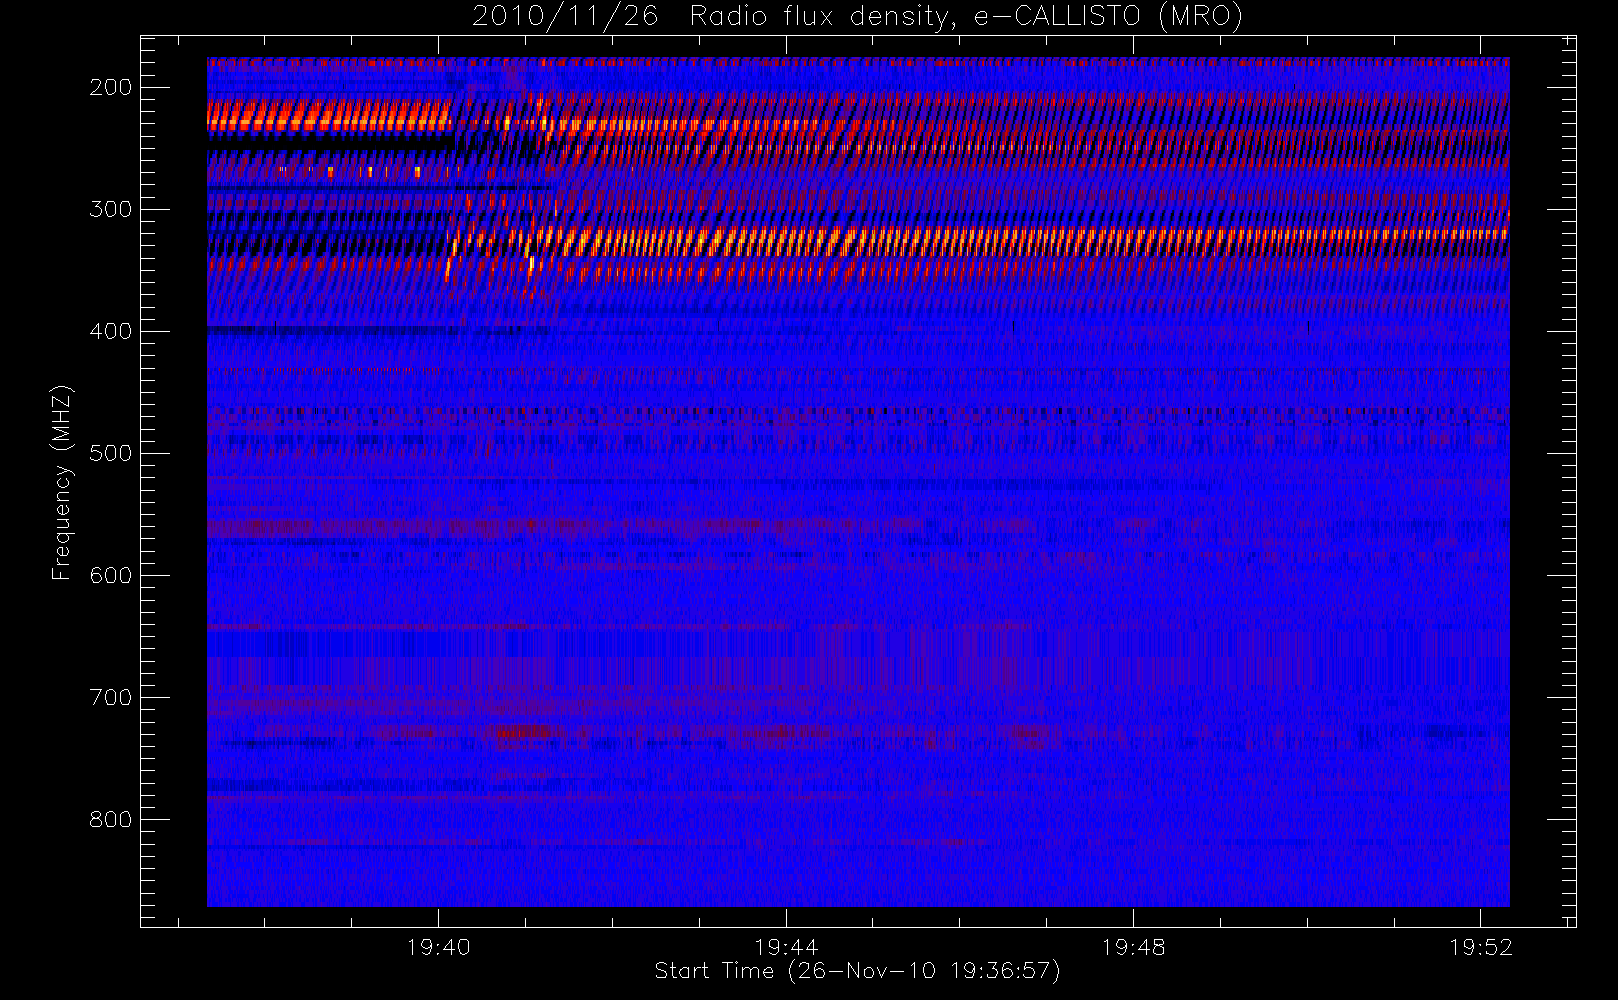1618x1000 pixels.
Task: Click the 800 frequency tick label
Action: pos(111,819)
